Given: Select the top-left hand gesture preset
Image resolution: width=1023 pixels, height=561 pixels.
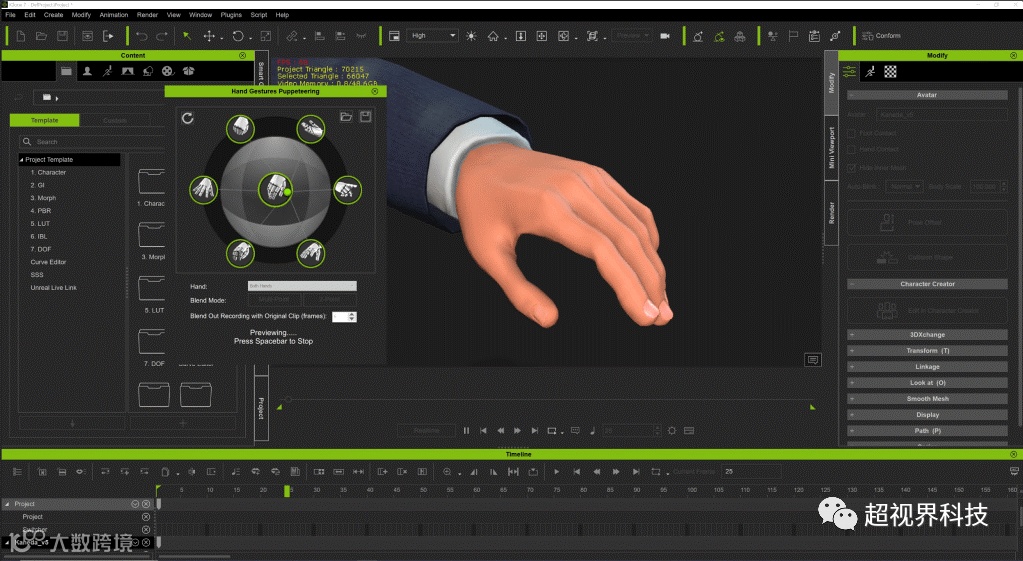Looking at the screenshot, I should [240, 128].
